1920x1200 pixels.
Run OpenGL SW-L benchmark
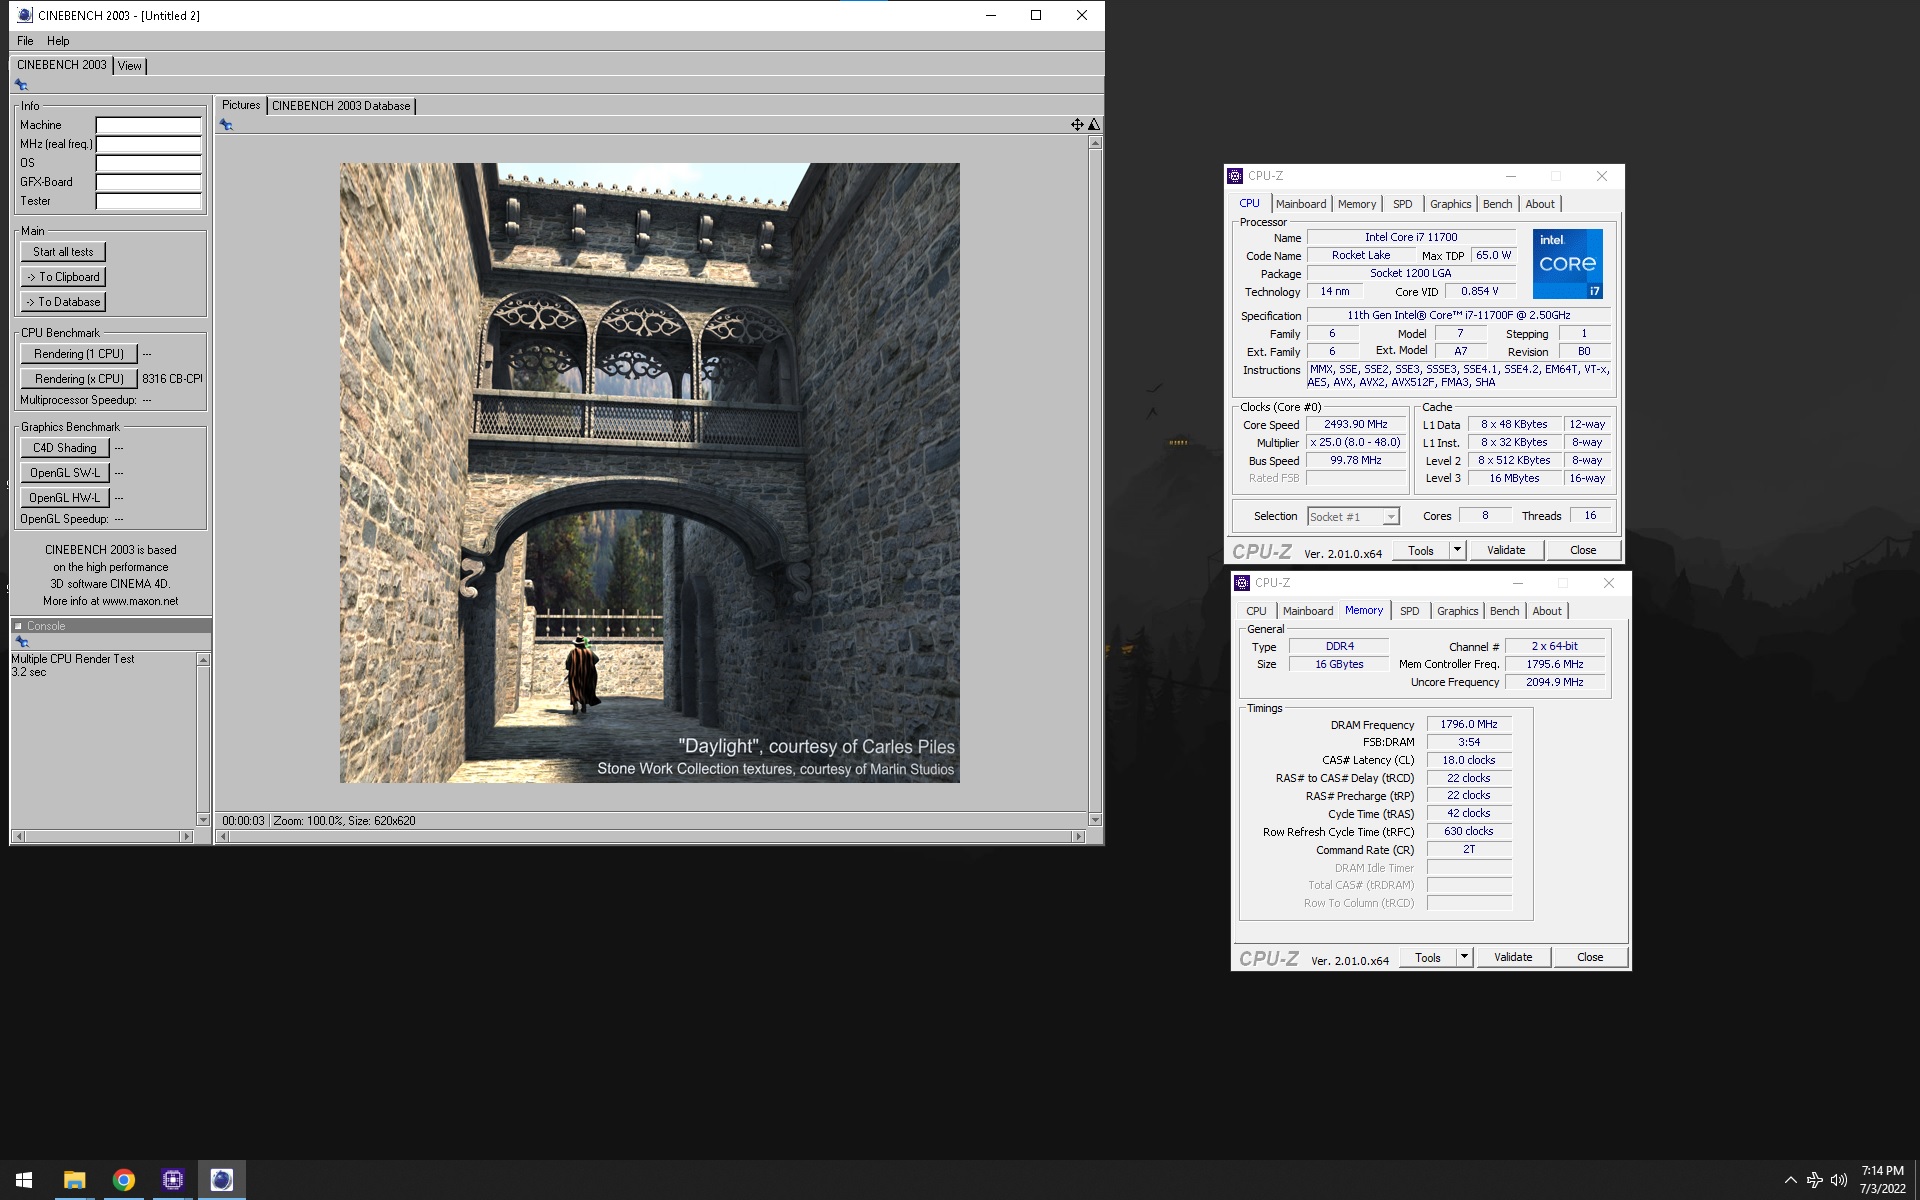pos(65,473)
